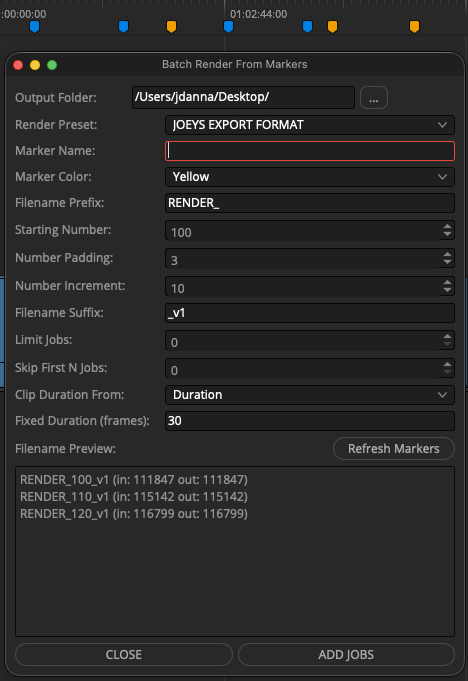Decrease Starting Number with down arrow
The width and height of the screenshot is (468, 681).
448,235
